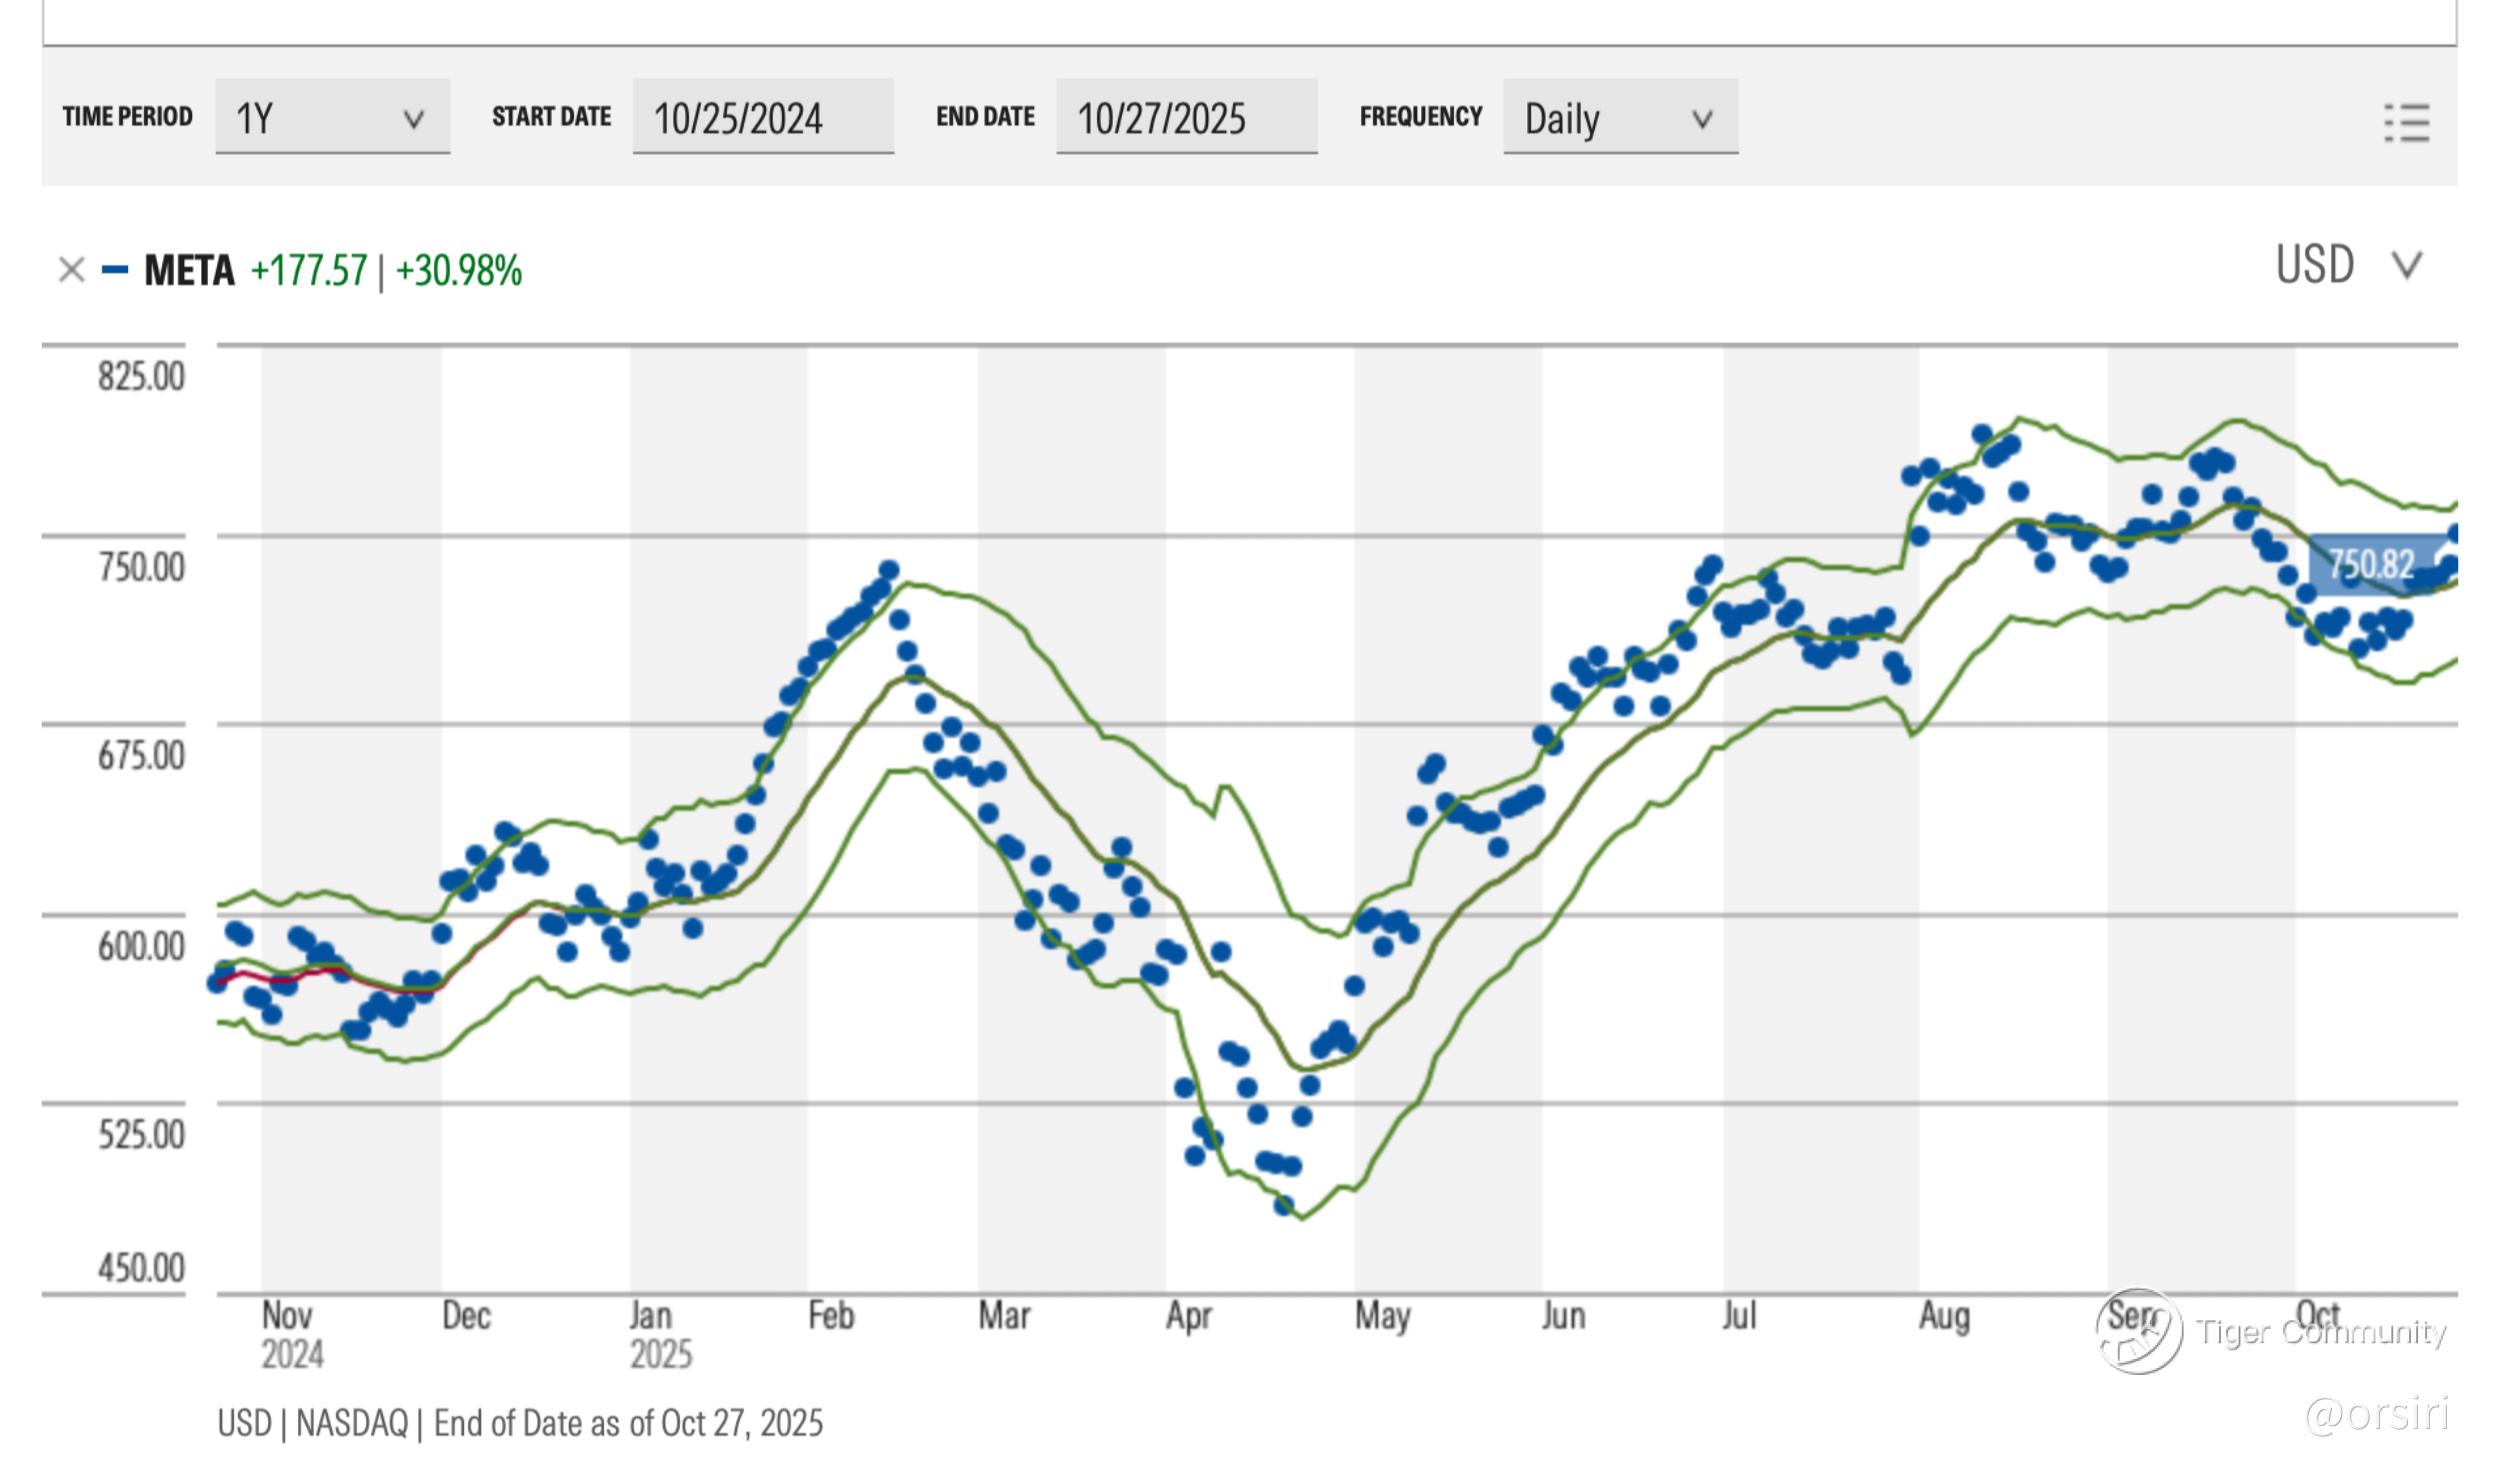
Task: Open the chart list menu icon
Action: click(2406, 123)
